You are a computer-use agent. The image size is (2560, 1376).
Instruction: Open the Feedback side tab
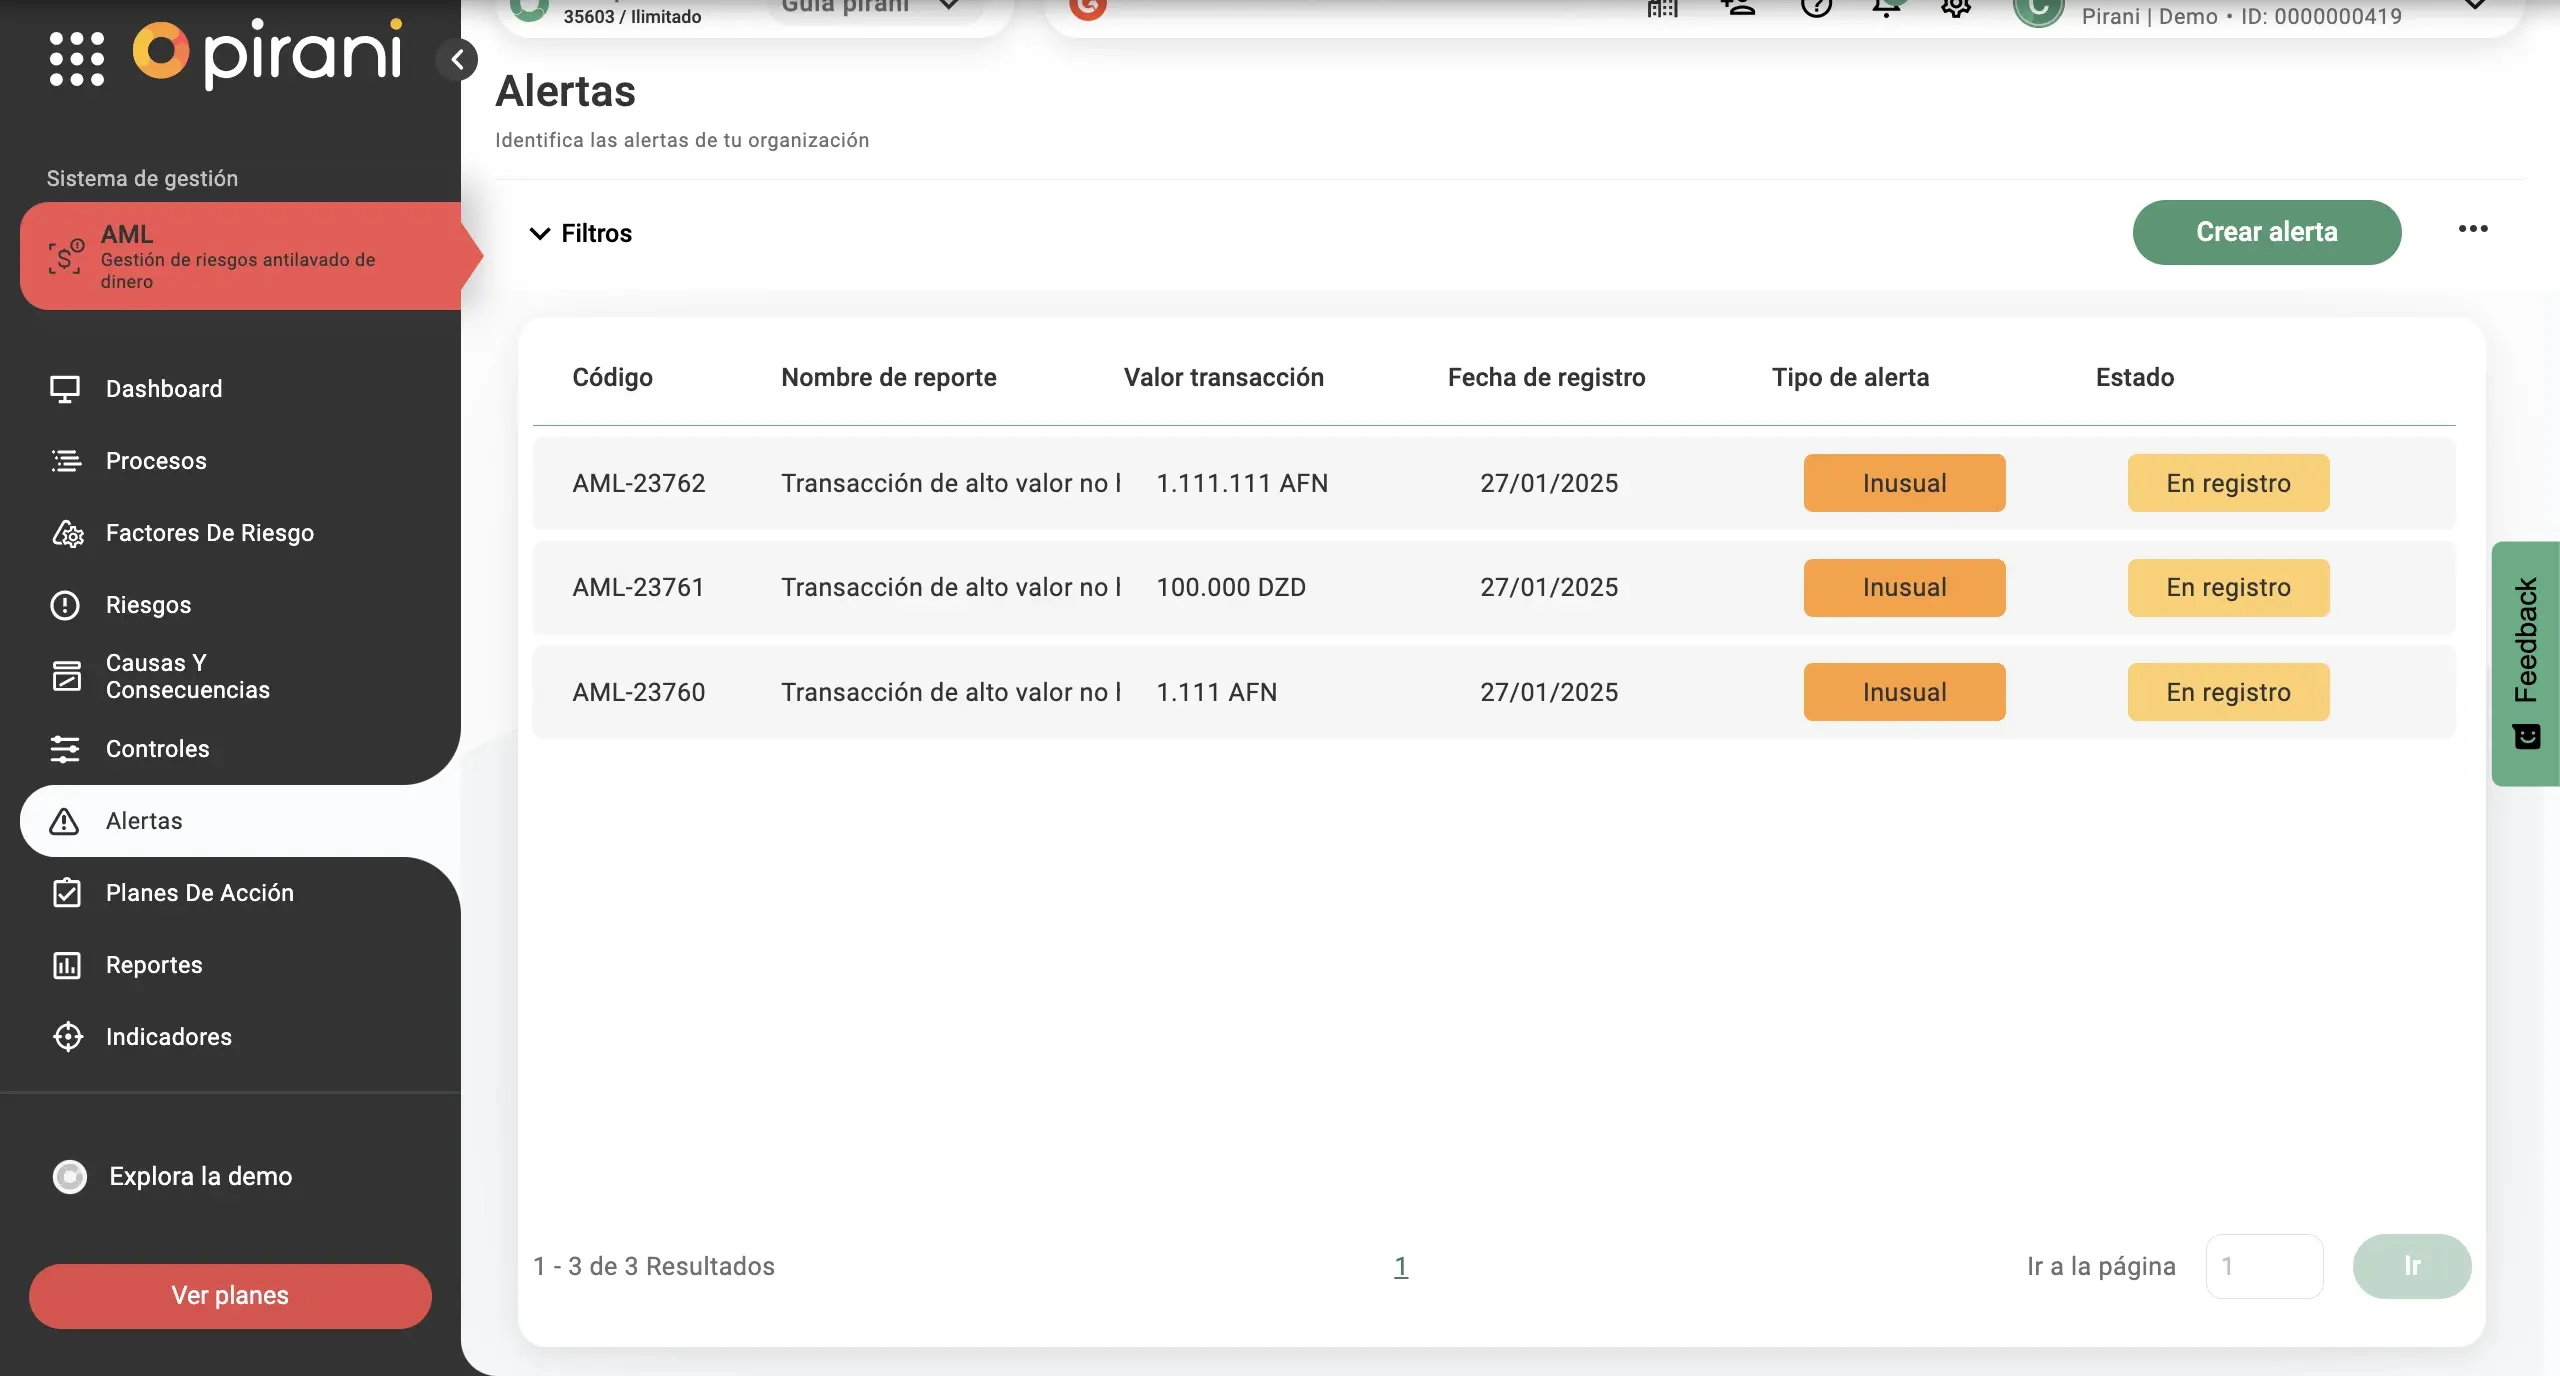click(2526, 662)
